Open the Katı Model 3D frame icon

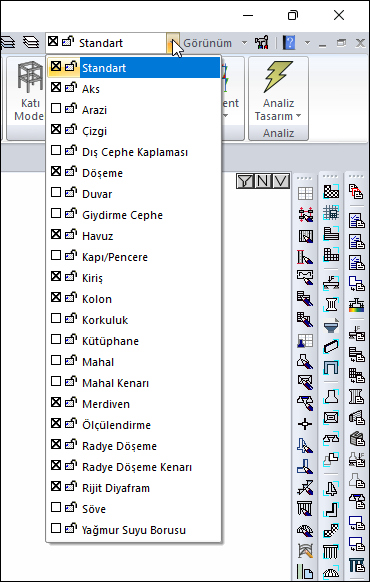coord(30,76)
